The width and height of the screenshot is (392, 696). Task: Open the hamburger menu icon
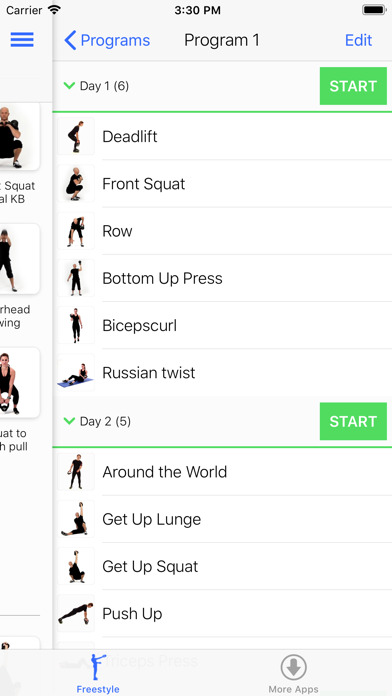pos(22,40)
